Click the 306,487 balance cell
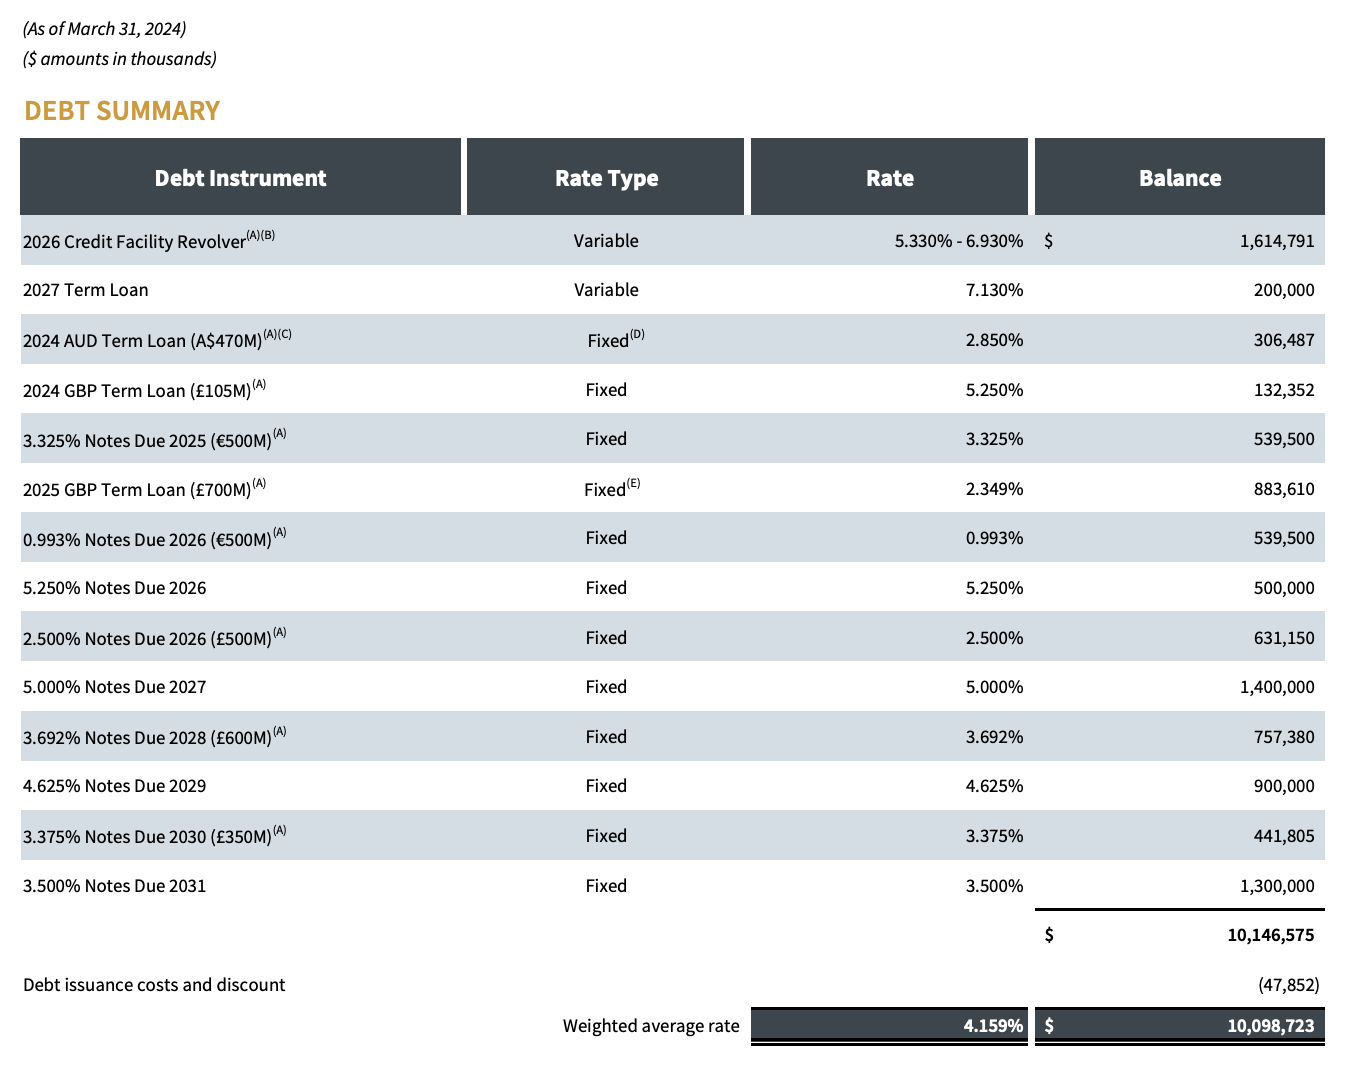Image resolution: width=1368 pixels, height=1066 pixels. click(1283, 340)
